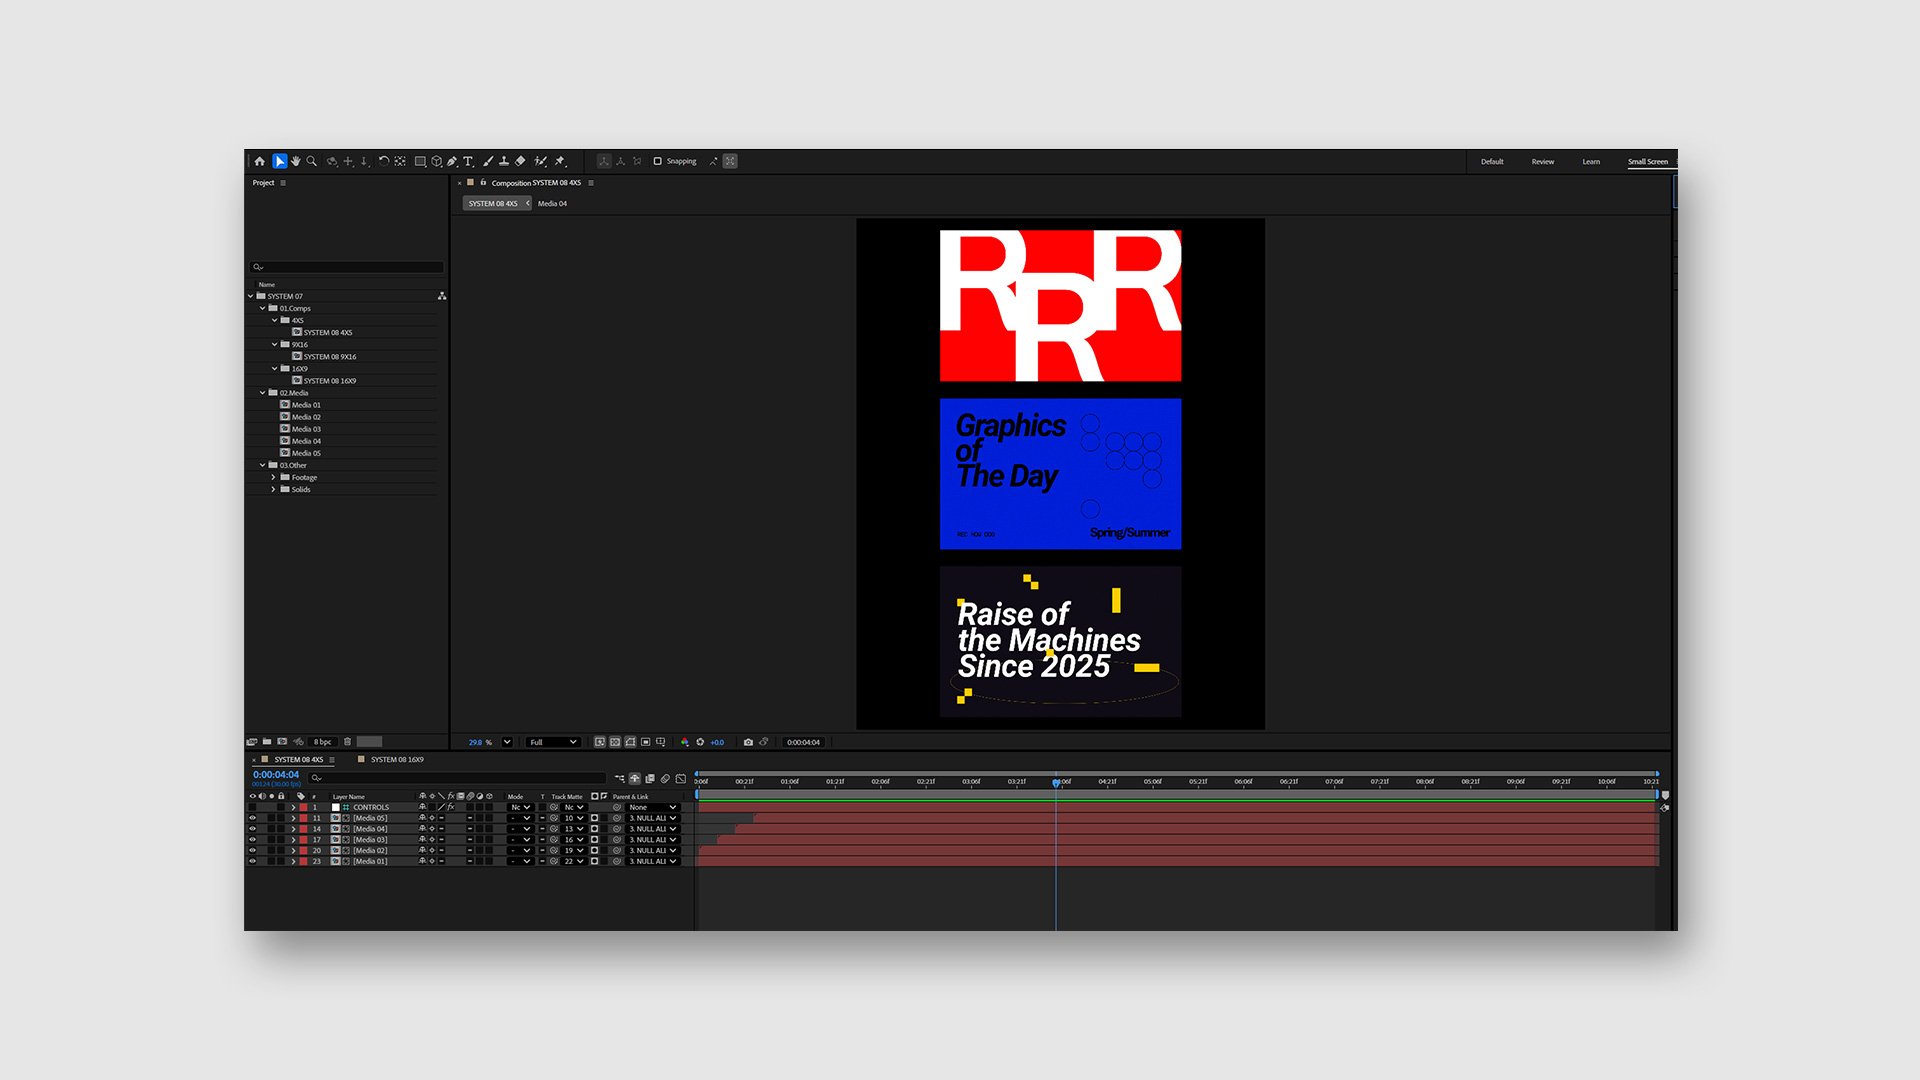The width and height of the screenshot is (1920, 1080).
Task: Open the Small Screen workspace
Action: tap(1648, 161)
